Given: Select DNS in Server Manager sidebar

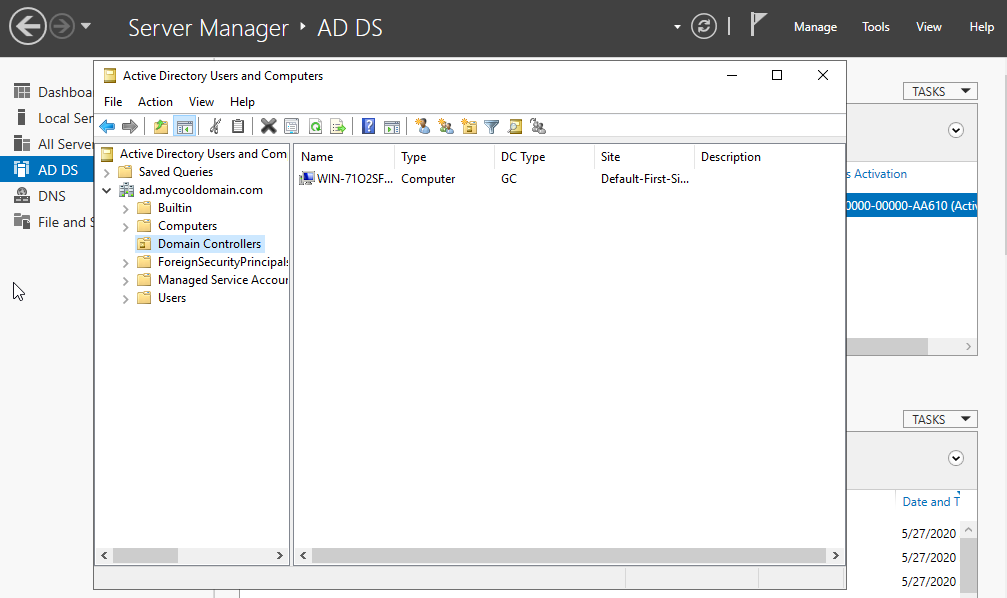Looking at the screenshot, I should click(52, 196).
